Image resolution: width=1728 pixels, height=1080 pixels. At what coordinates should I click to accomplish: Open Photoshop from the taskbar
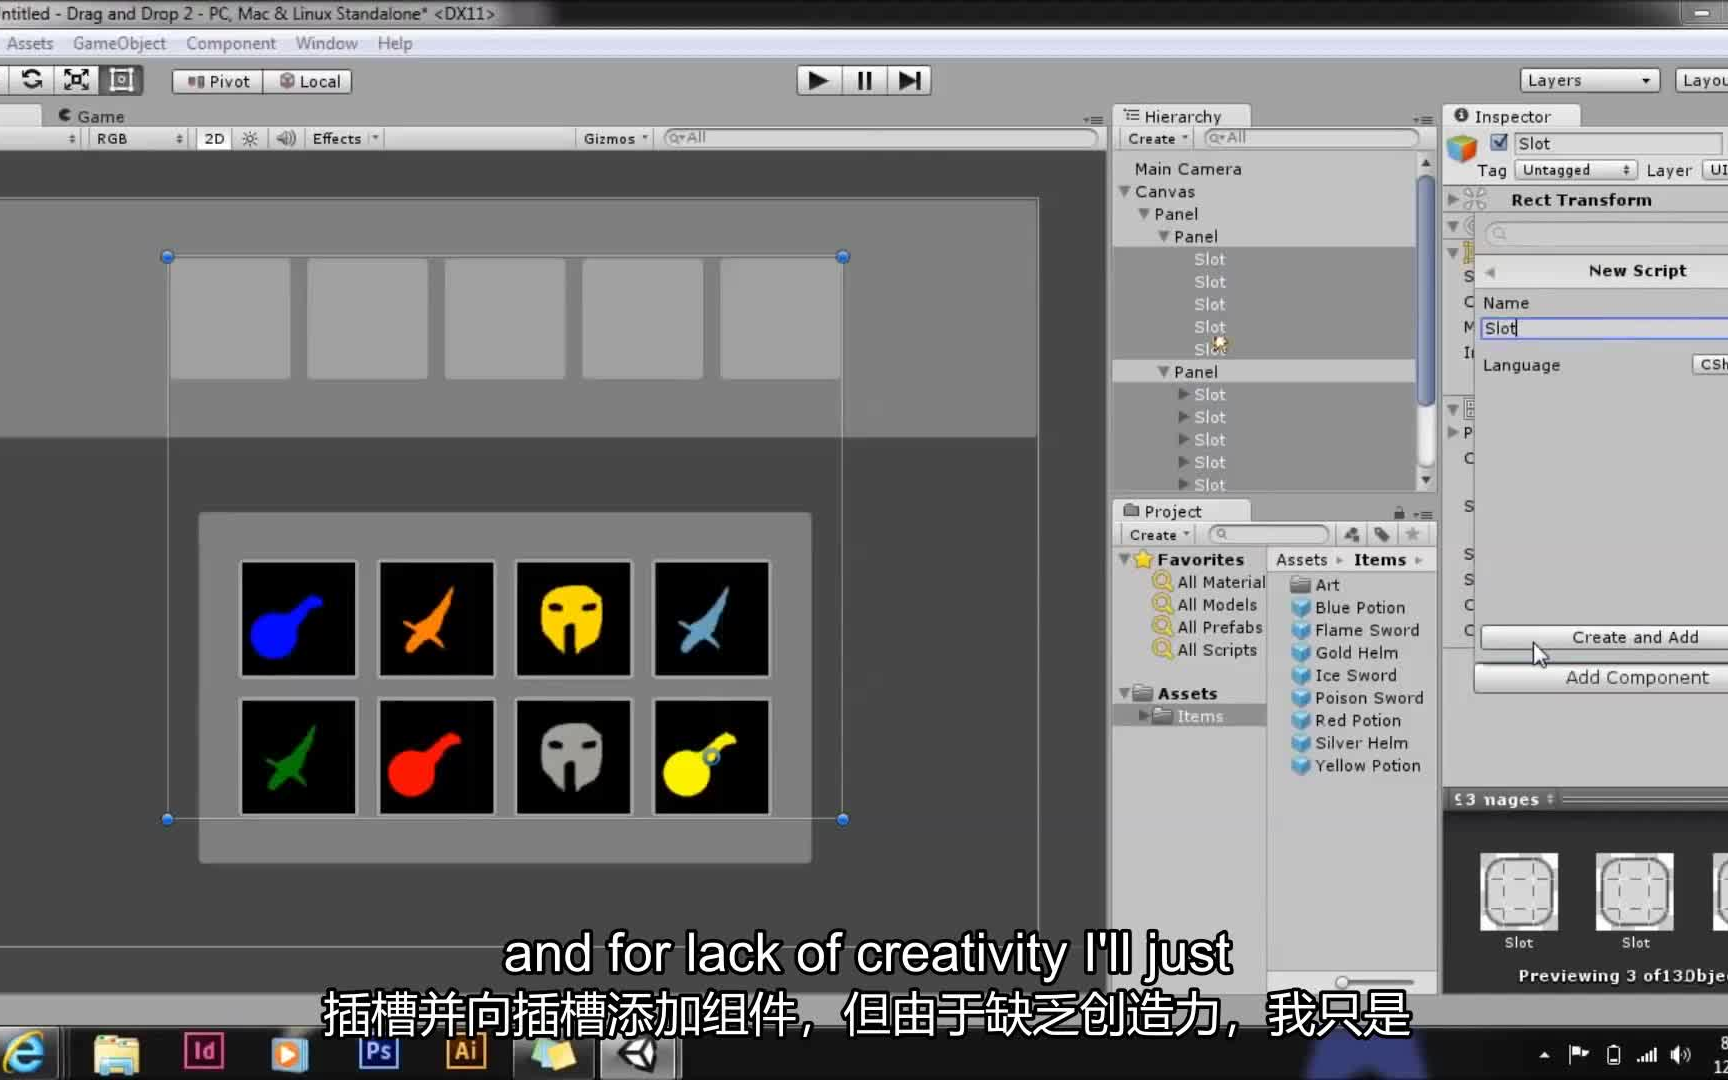point(377,1052)
